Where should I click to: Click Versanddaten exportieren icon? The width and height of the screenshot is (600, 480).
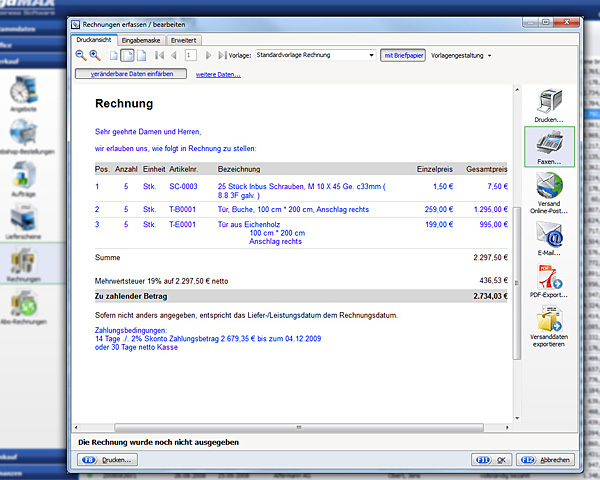click(549, 326)
